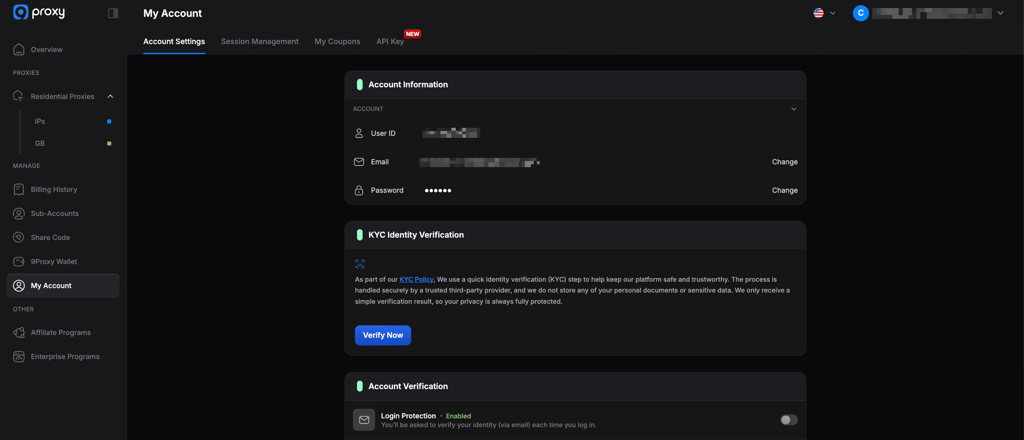Open Affiliate Programs page
1024x440 pixels.
click(63, 332)
